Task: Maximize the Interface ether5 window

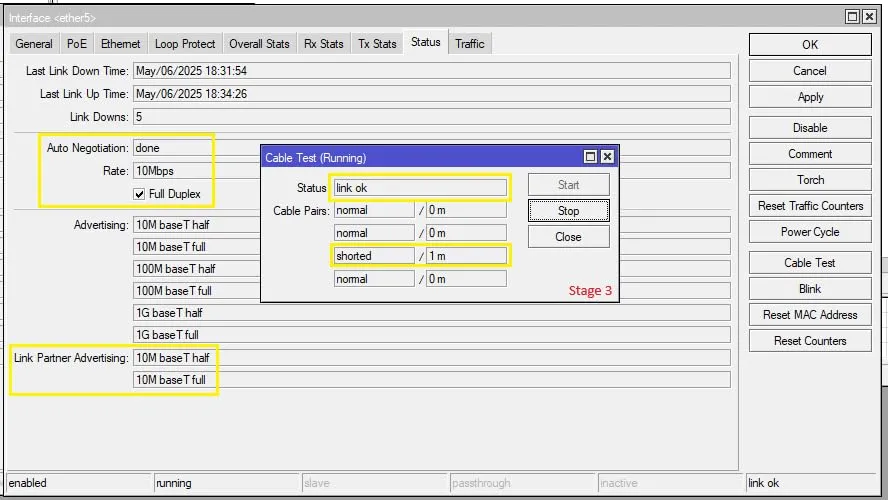Action: [x=852, y=17]
